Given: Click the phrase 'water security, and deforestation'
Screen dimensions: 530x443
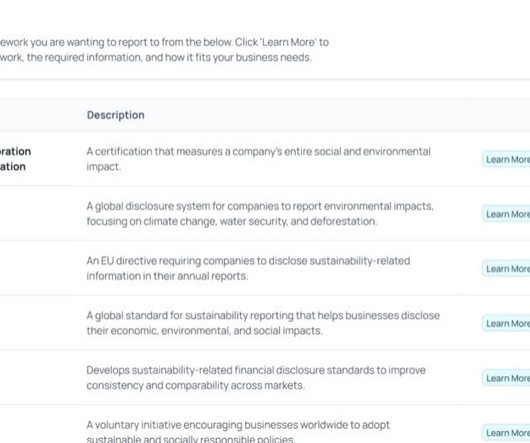Looking at the screenshot, I should pos(298,221).
